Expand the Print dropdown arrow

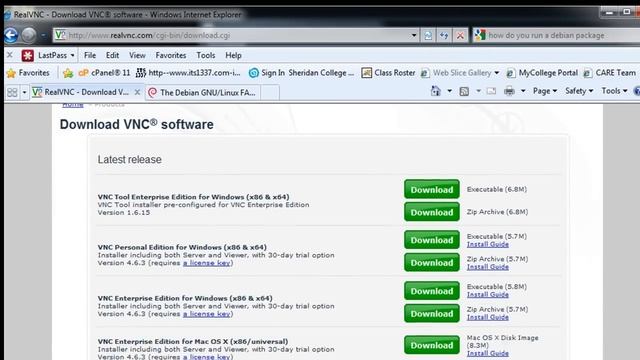pos(523,91)
